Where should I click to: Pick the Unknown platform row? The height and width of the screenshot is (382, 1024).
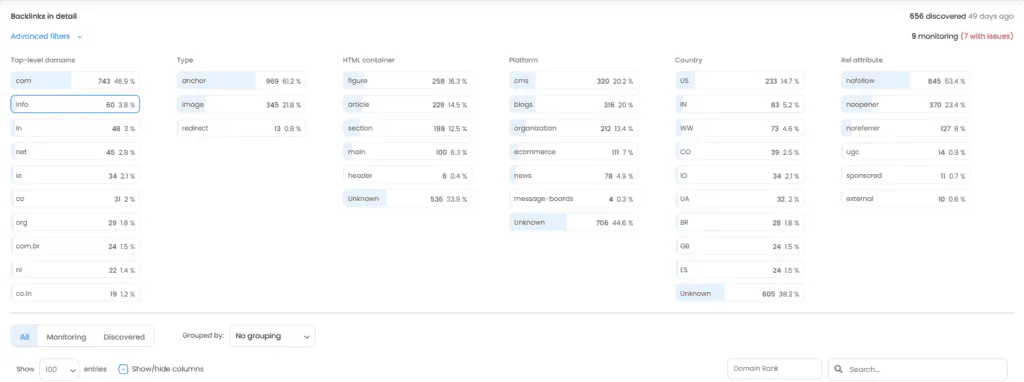pos(573,223)
